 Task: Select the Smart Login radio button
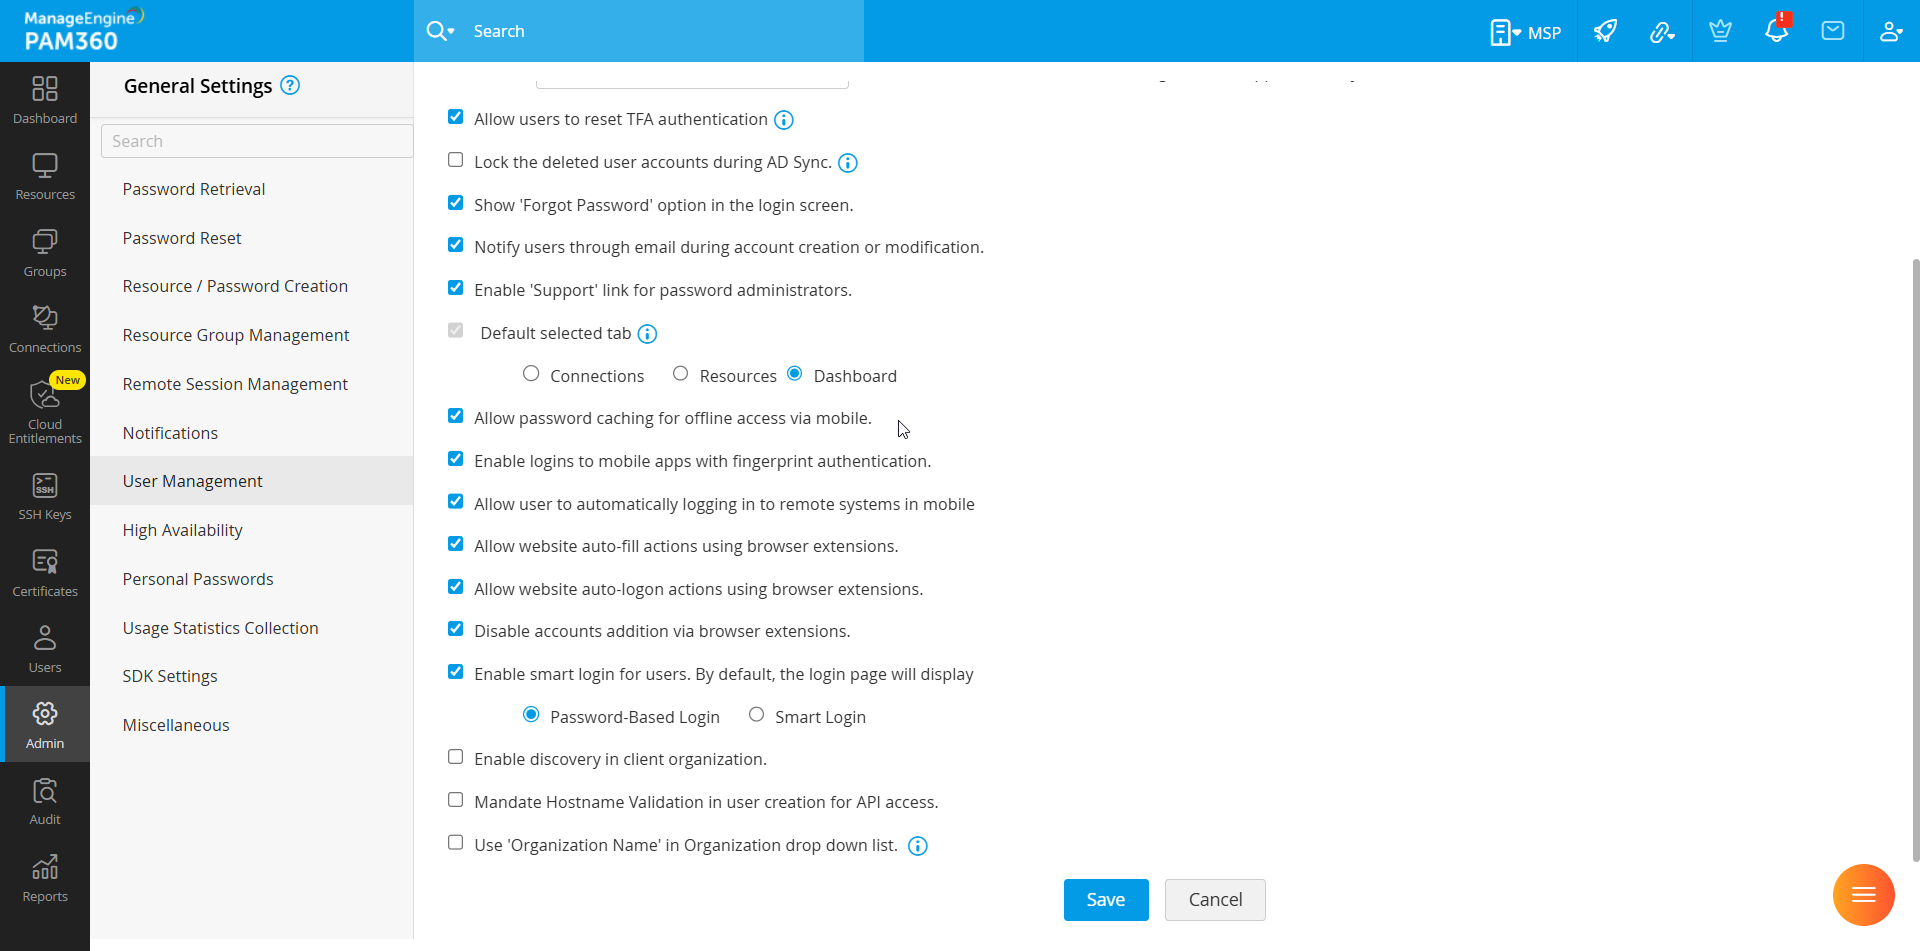pyautogui.click(x=757, y=714)
